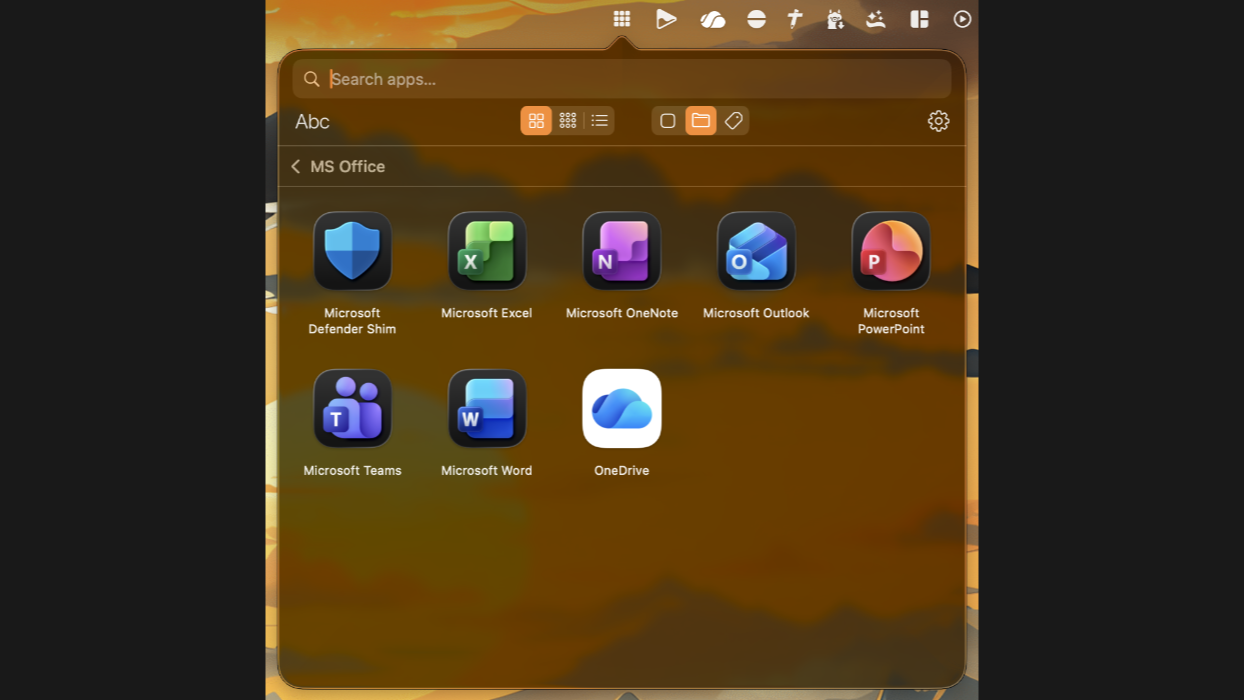Click inside the Search apps field
The image size is (1244, 700).
620,78
